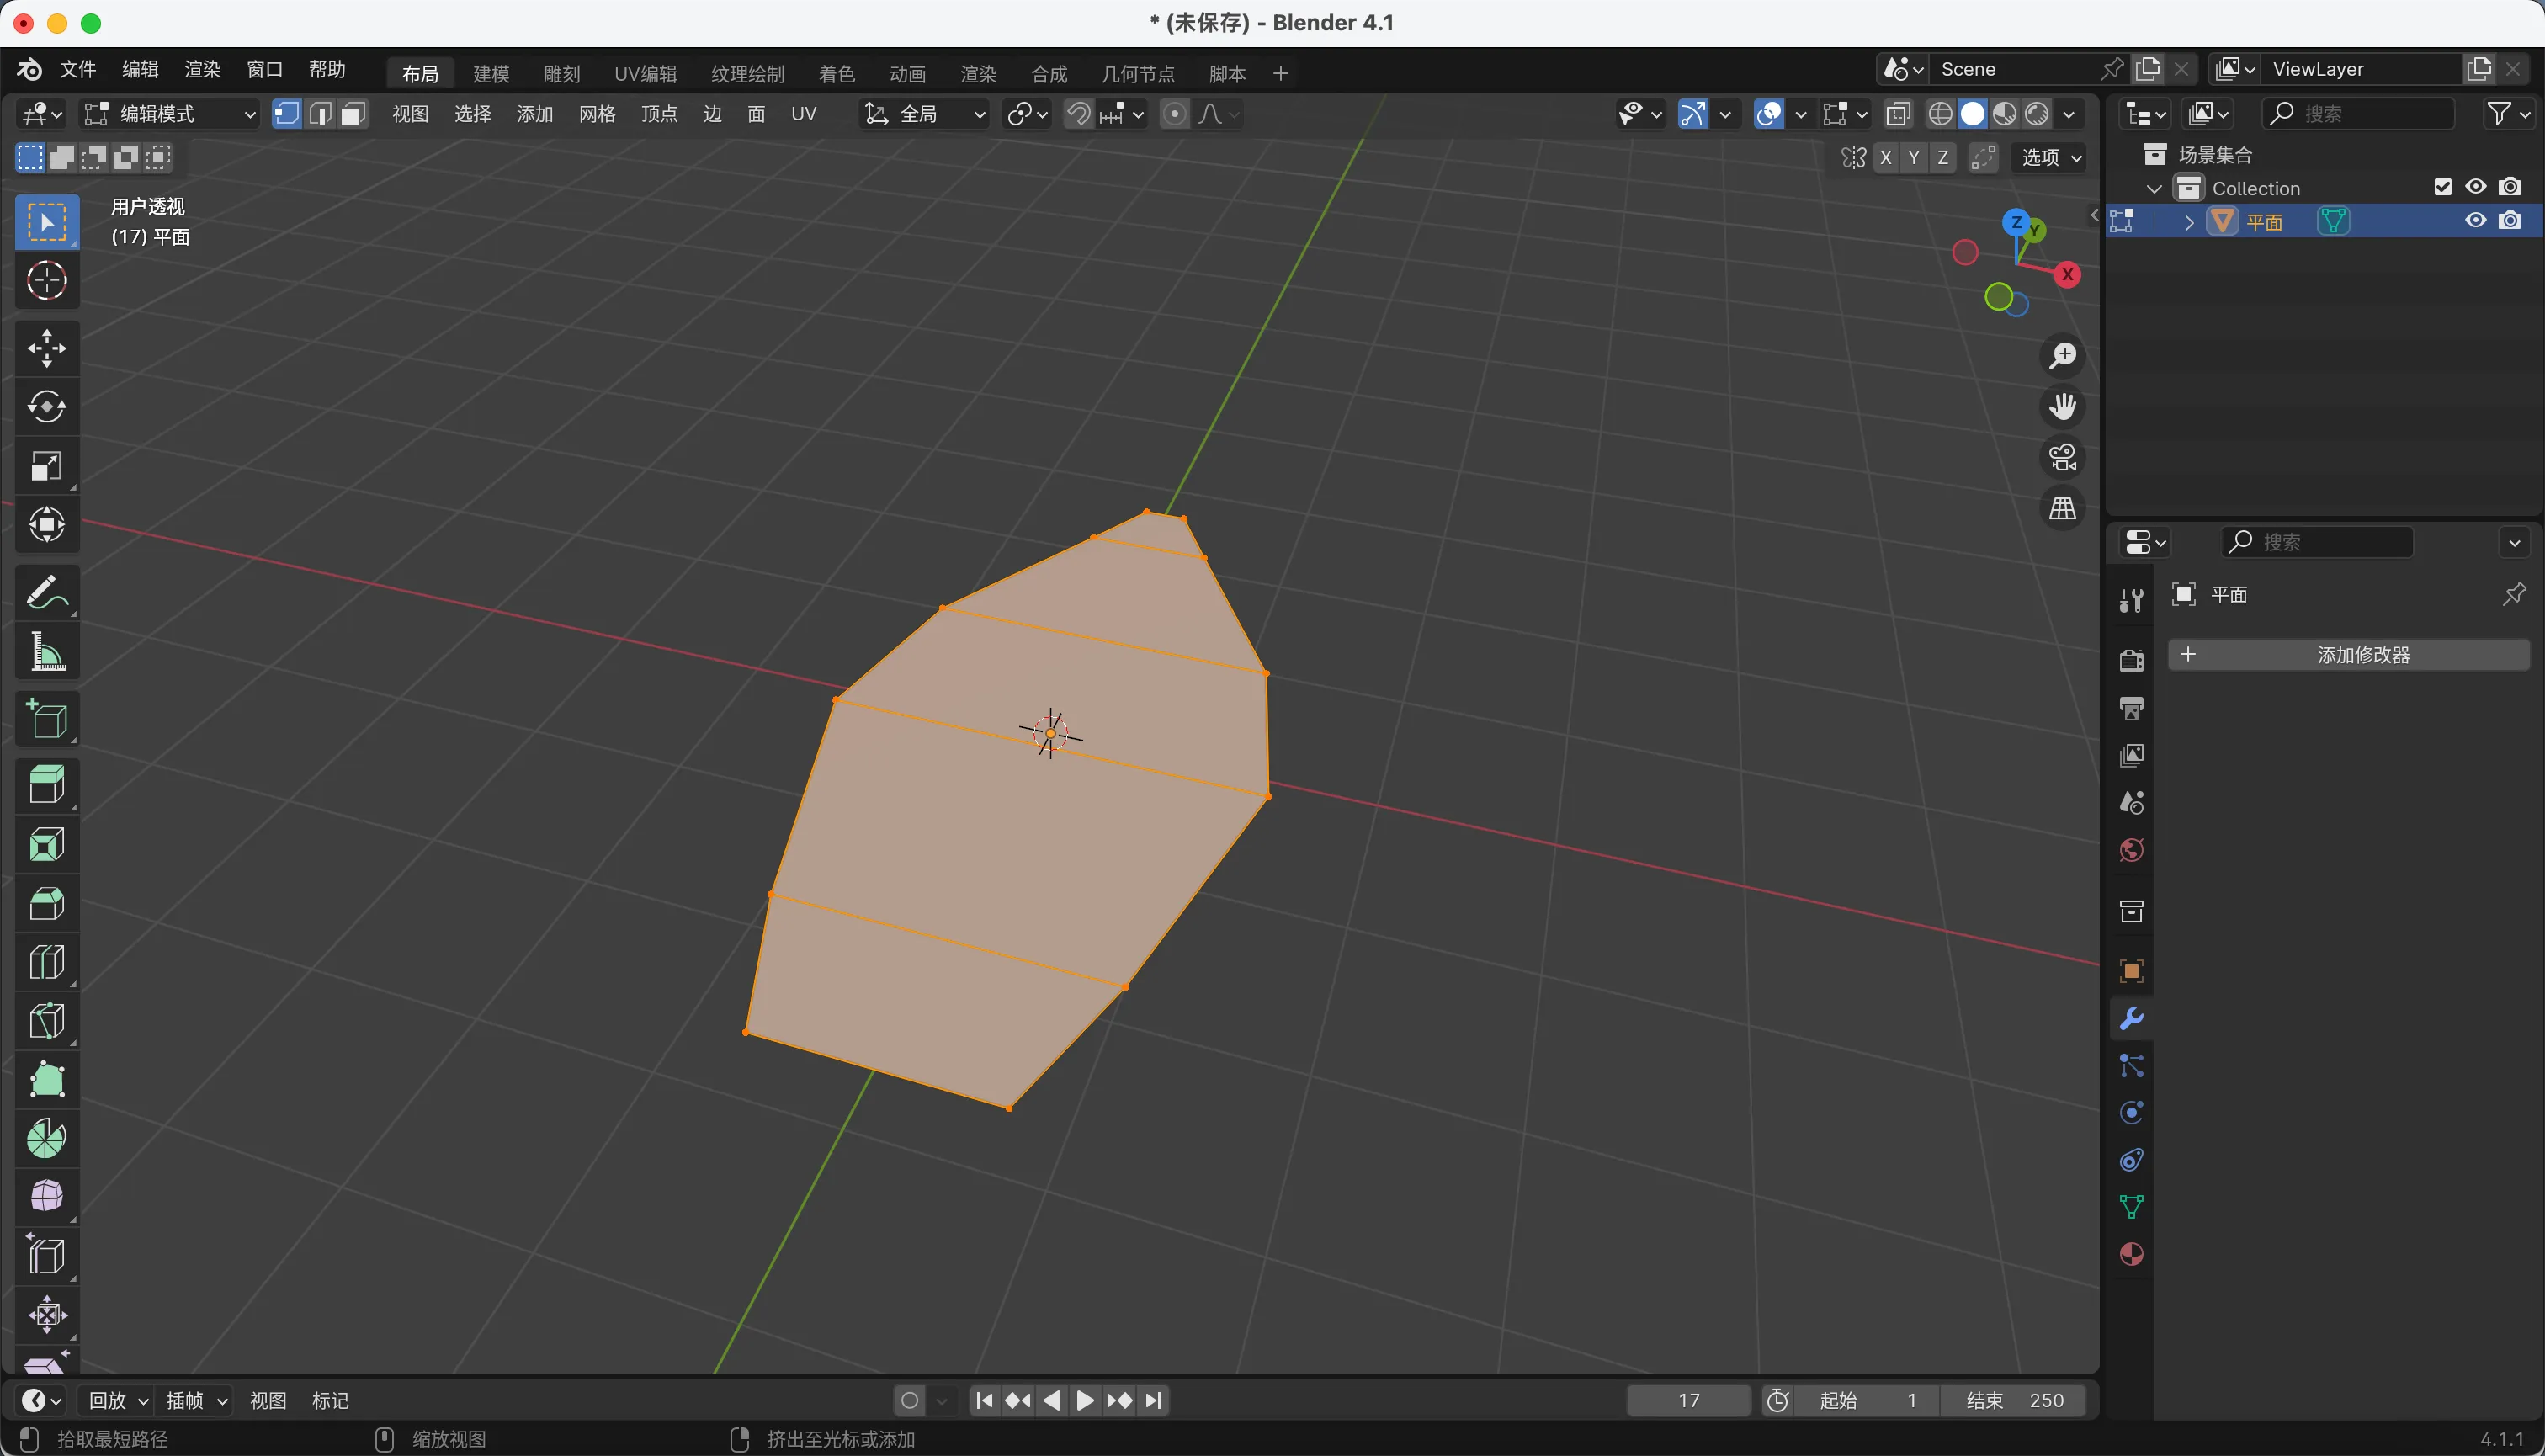Choose the Loop Cut tool
This screenshot has width=2545, height=1456.
[x=46, y=962]
